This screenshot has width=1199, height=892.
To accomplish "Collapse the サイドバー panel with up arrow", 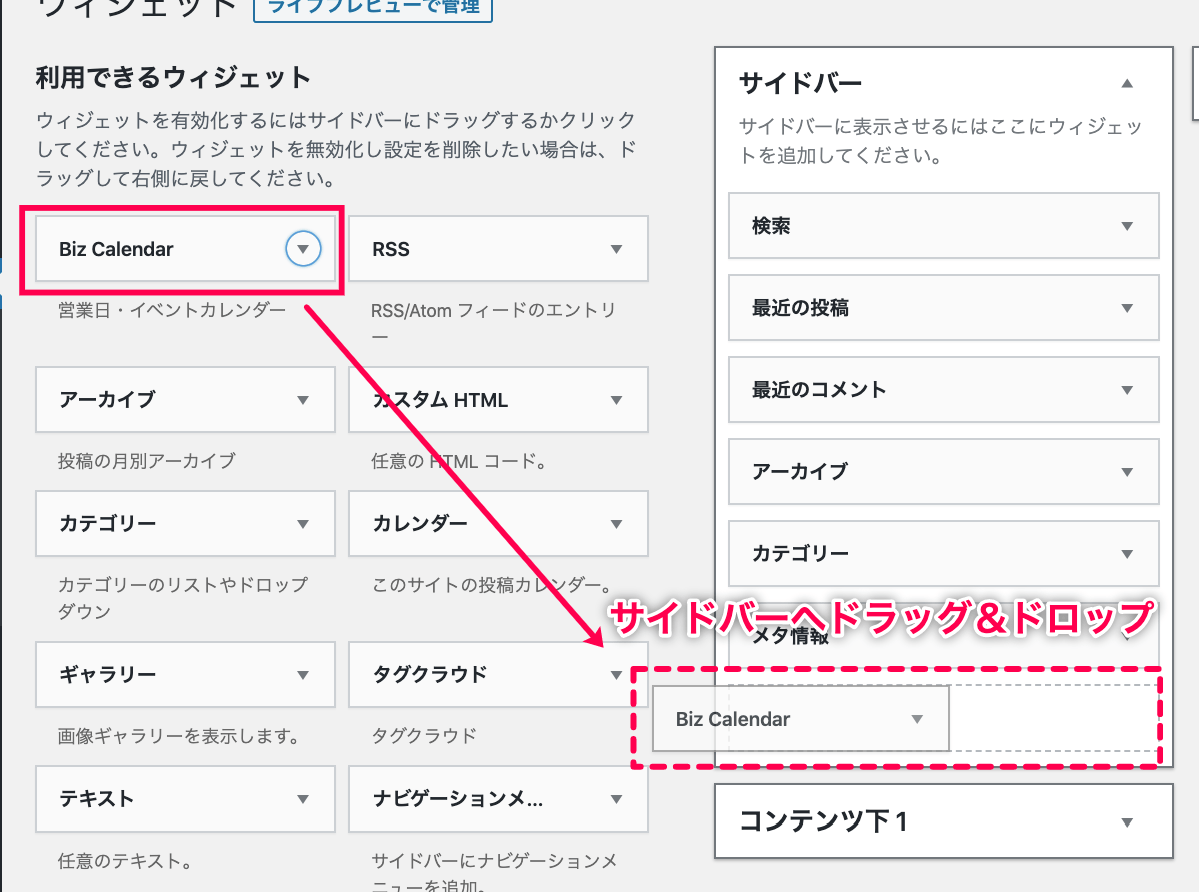I will 1127,83.
